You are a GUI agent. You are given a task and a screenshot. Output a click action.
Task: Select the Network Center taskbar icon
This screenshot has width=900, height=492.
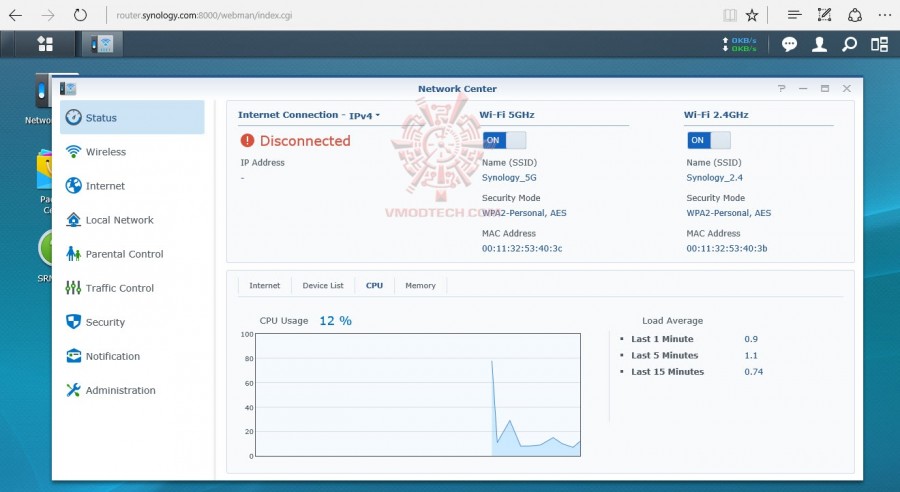pyautogui.click(x=102, y=44)
